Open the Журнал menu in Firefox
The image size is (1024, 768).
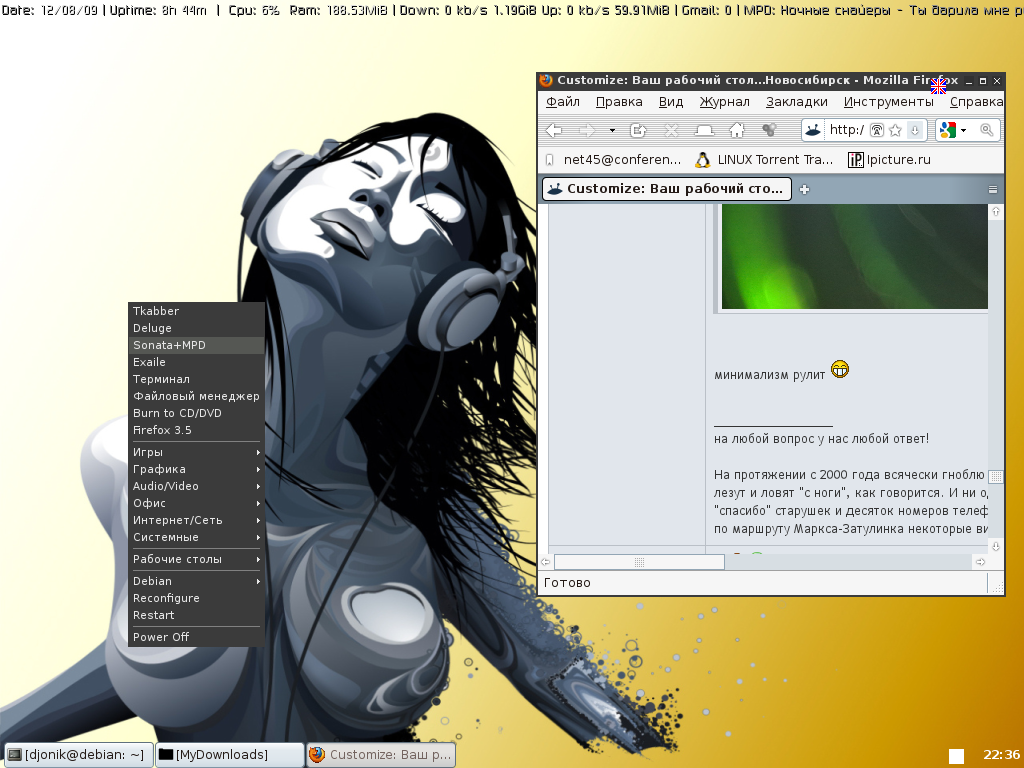point(724,102)
